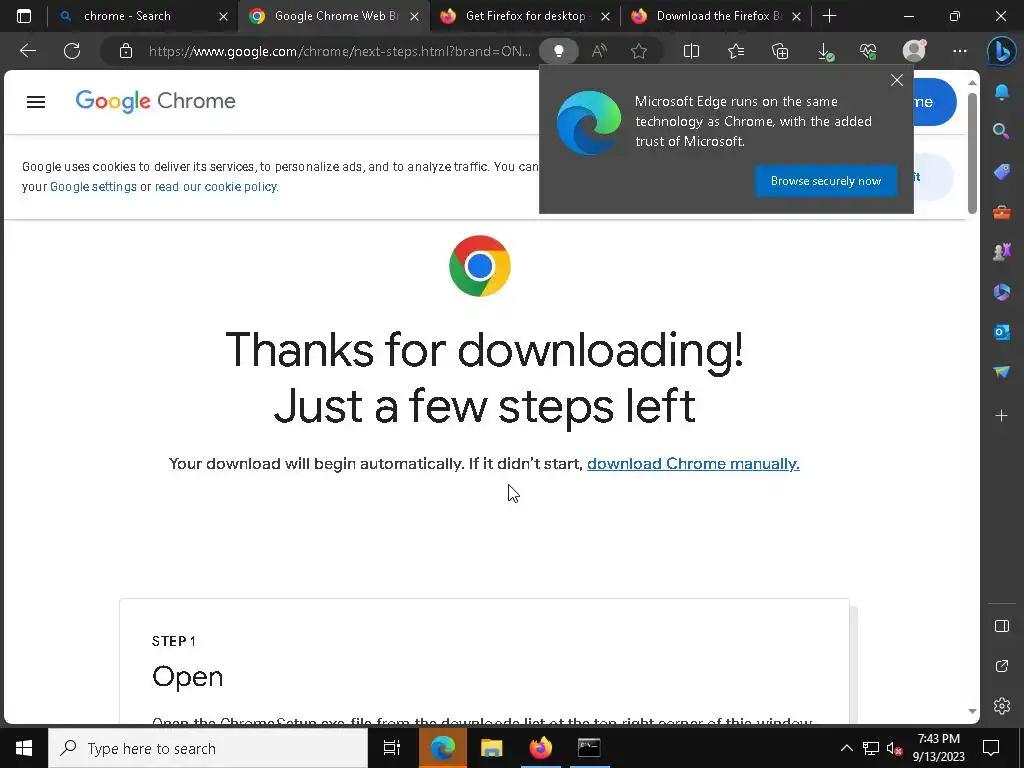Open sidebar Drop paper plane icon
Screen dimensions: 1024x768
[x=1002, y=372]
